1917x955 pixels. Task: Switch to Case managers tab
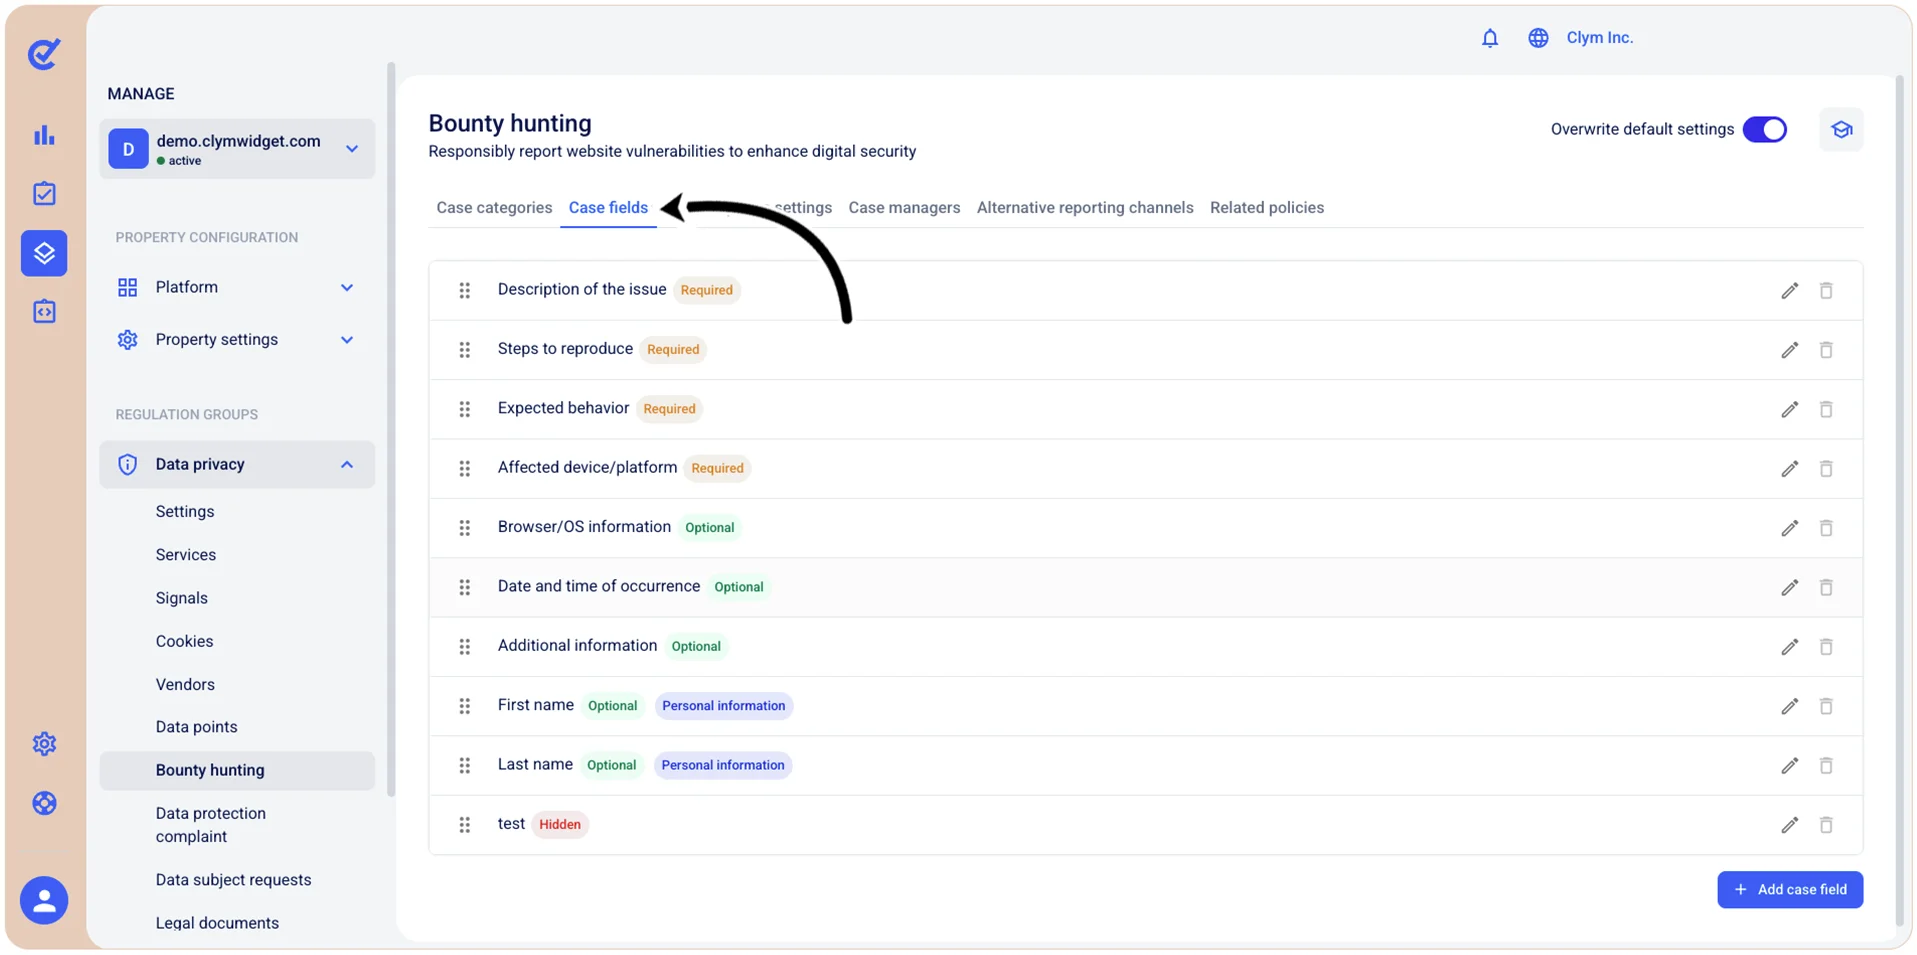click(904, 208)
